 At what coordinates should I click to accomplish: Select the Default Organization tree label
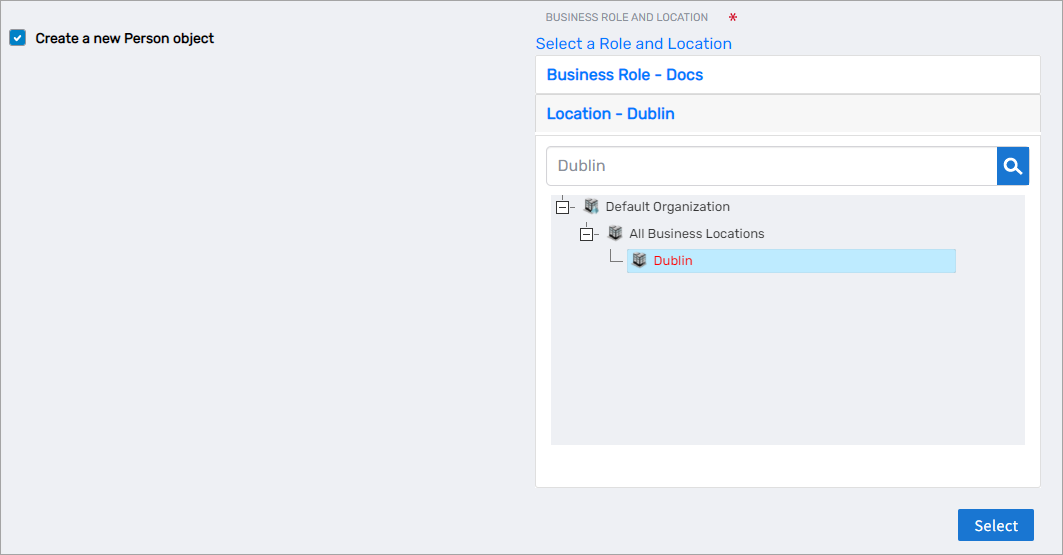pyautogui.click(x=667, y=207)
